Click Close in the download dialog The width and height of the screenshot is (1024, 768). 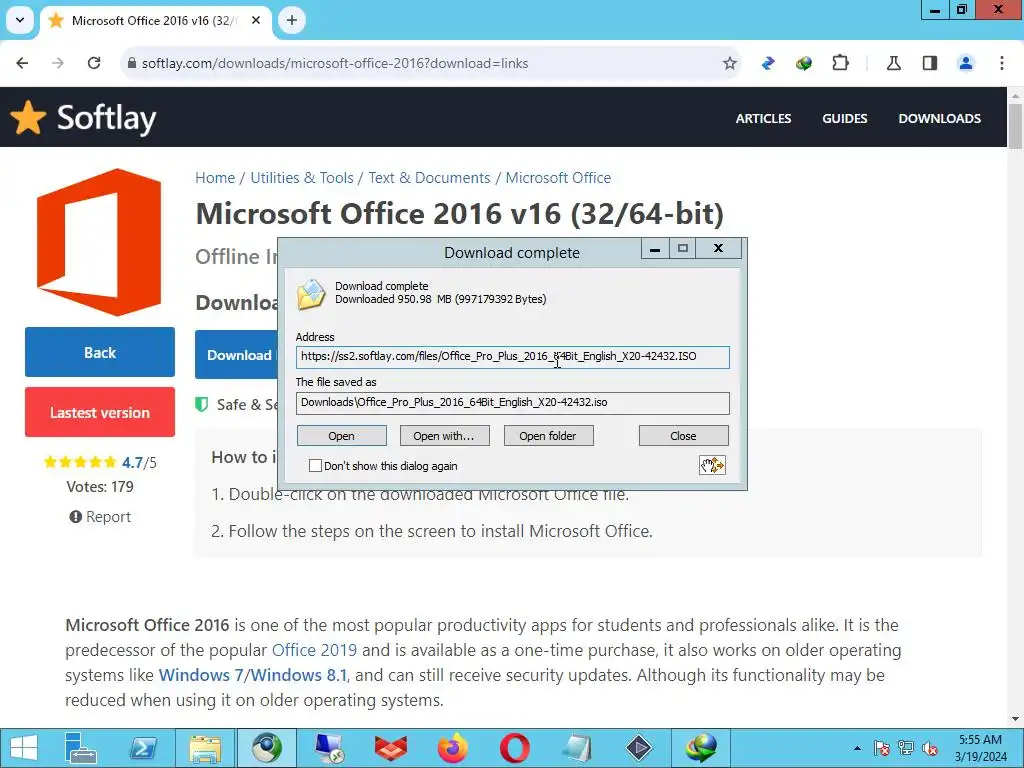pos(683,436)
